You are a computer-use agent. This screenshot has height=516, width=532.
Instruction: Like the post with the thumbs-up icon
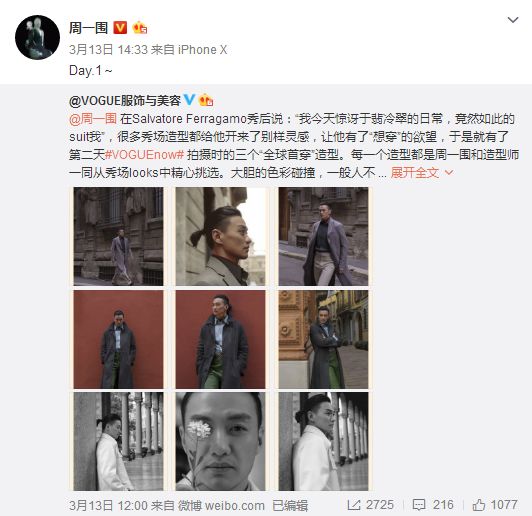click(479, 505)
